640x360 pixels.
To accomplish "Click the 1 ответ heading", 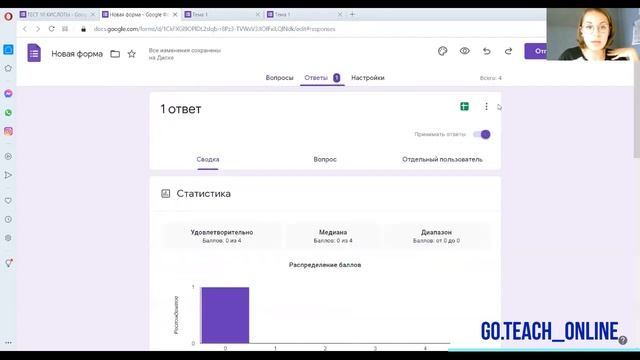I will (181, 109).
